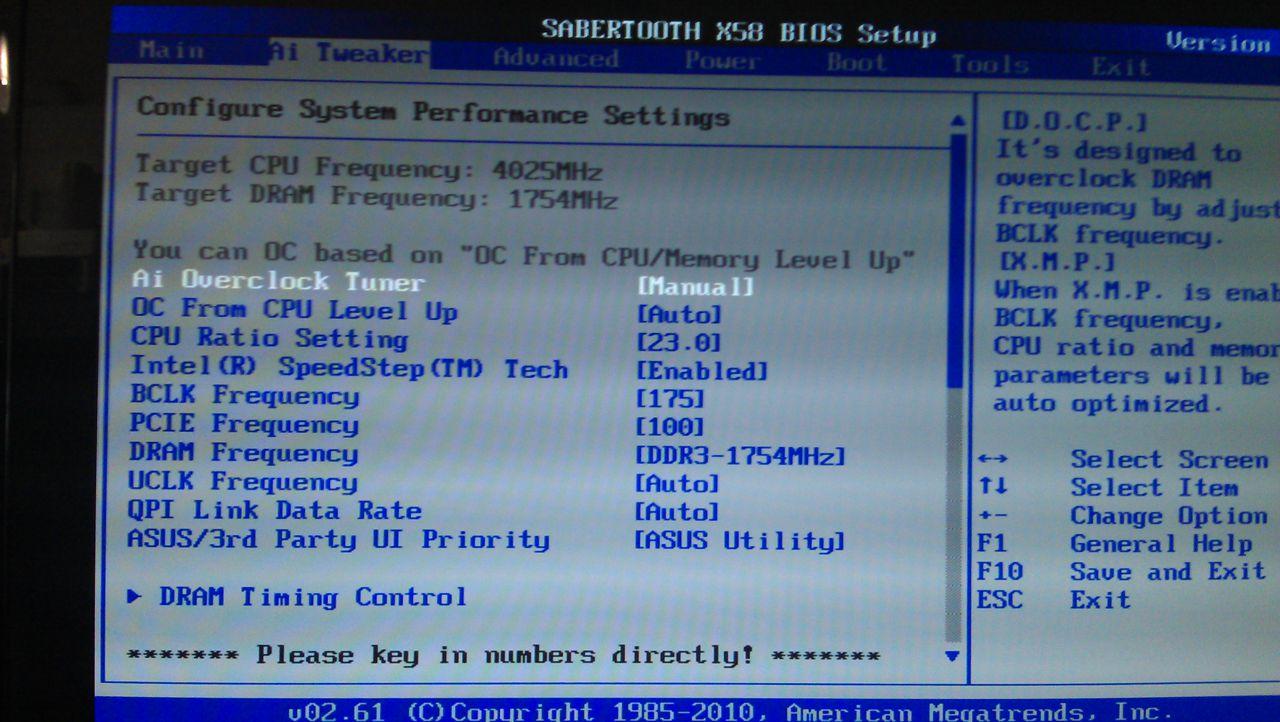The width and height of the screenshot is (1280, 722).
Task: Open the Tools tab
Action: [990, 65]
